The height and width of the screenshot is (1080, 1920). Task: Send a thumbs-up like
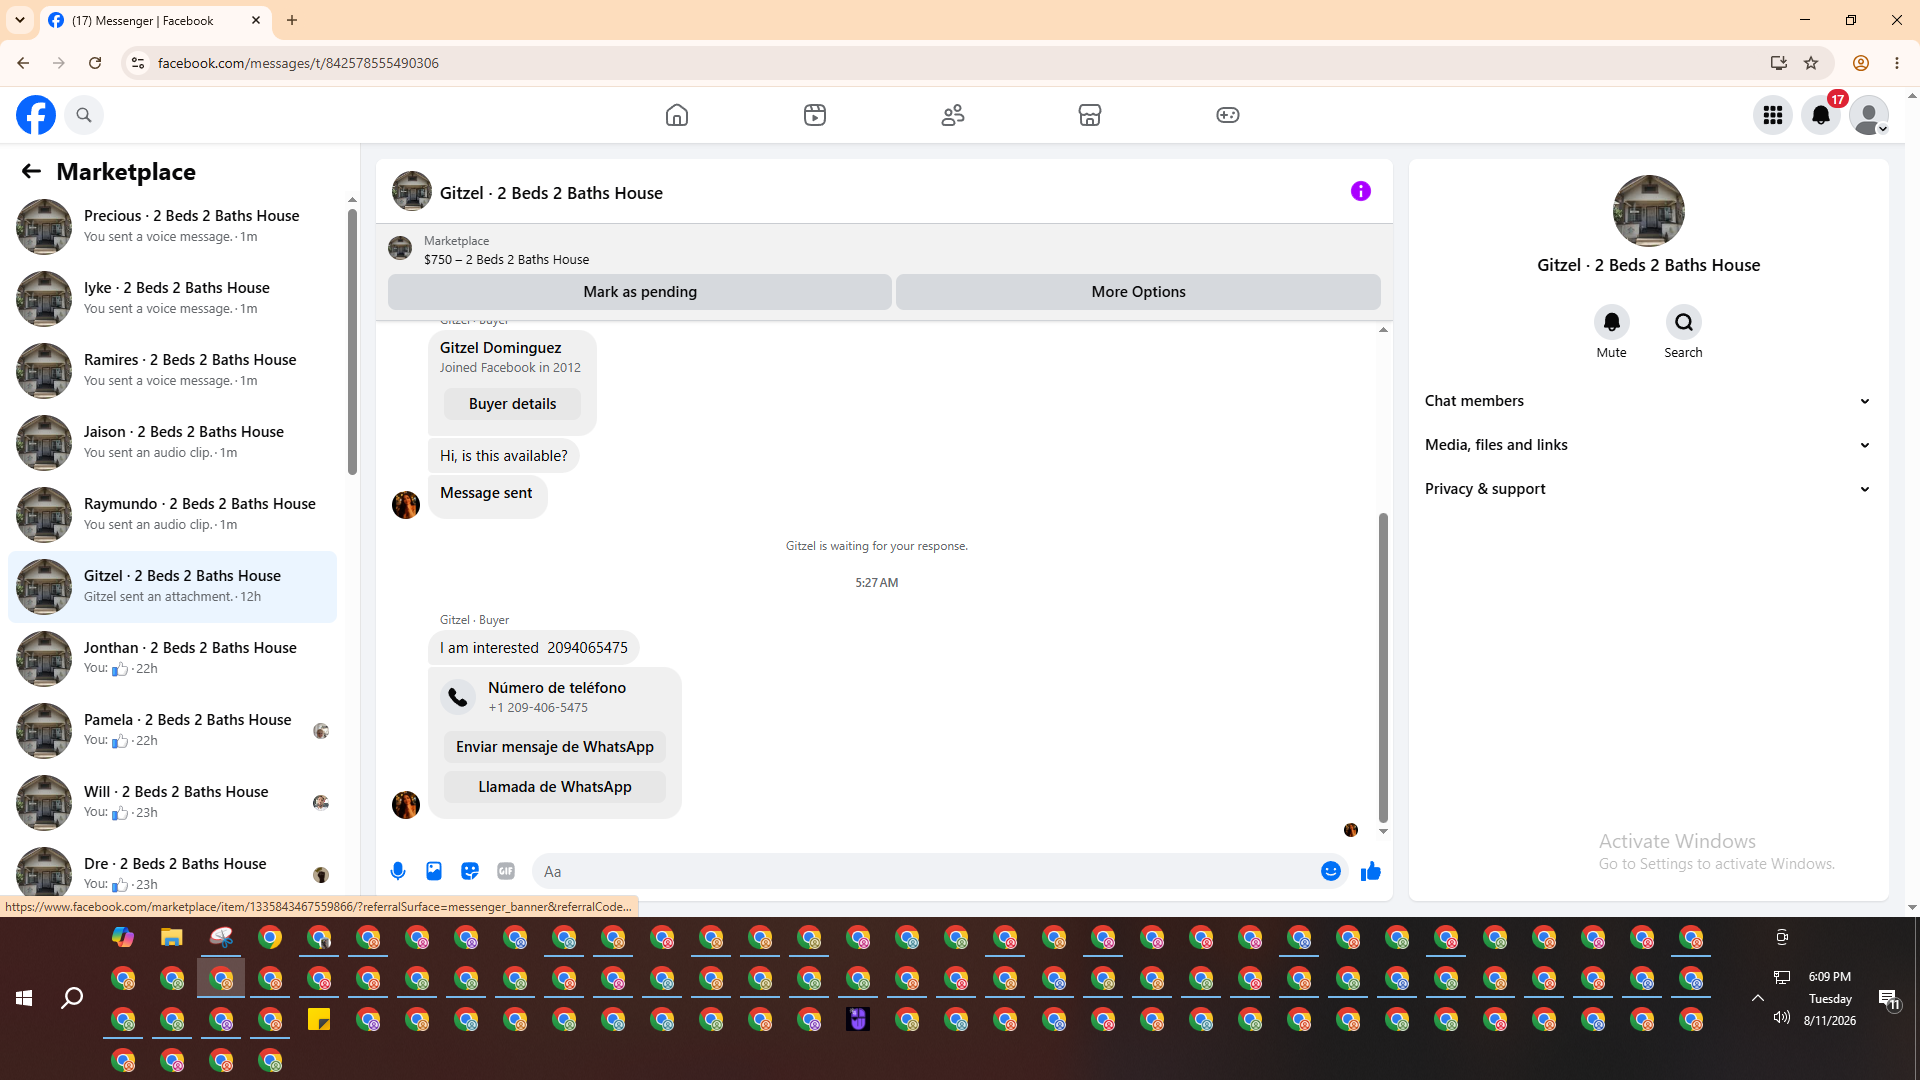click(1371, 871)
